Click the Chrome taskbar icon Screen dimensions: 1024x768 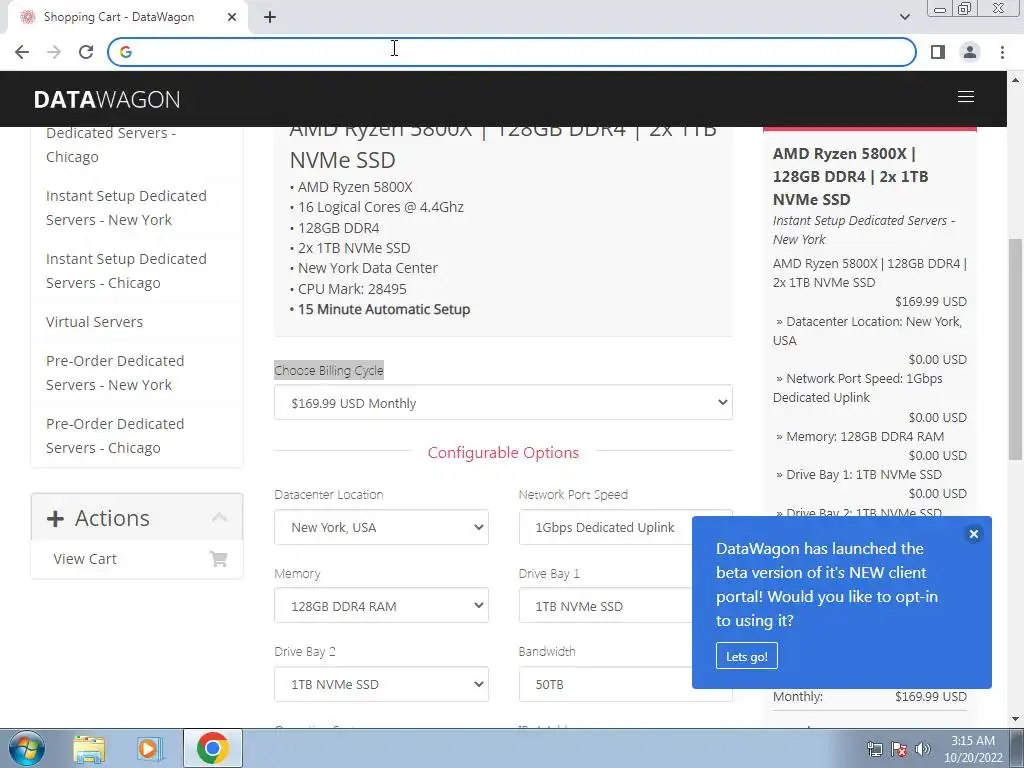tap(212, 748)
